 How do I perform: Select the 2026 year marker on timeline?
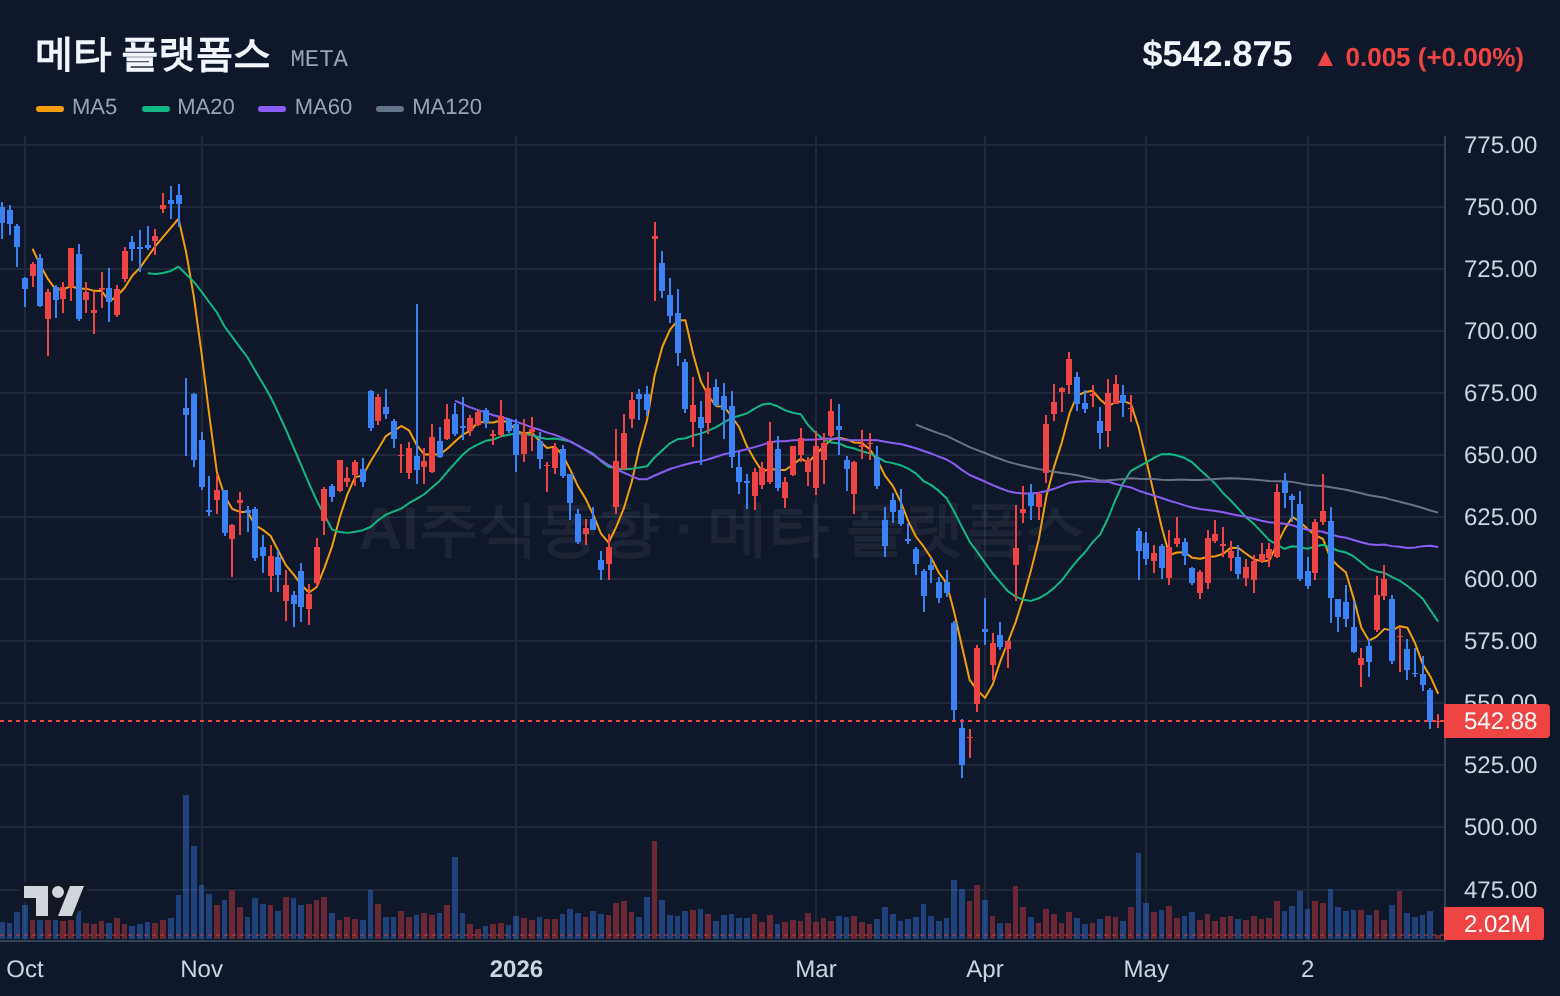516,969
